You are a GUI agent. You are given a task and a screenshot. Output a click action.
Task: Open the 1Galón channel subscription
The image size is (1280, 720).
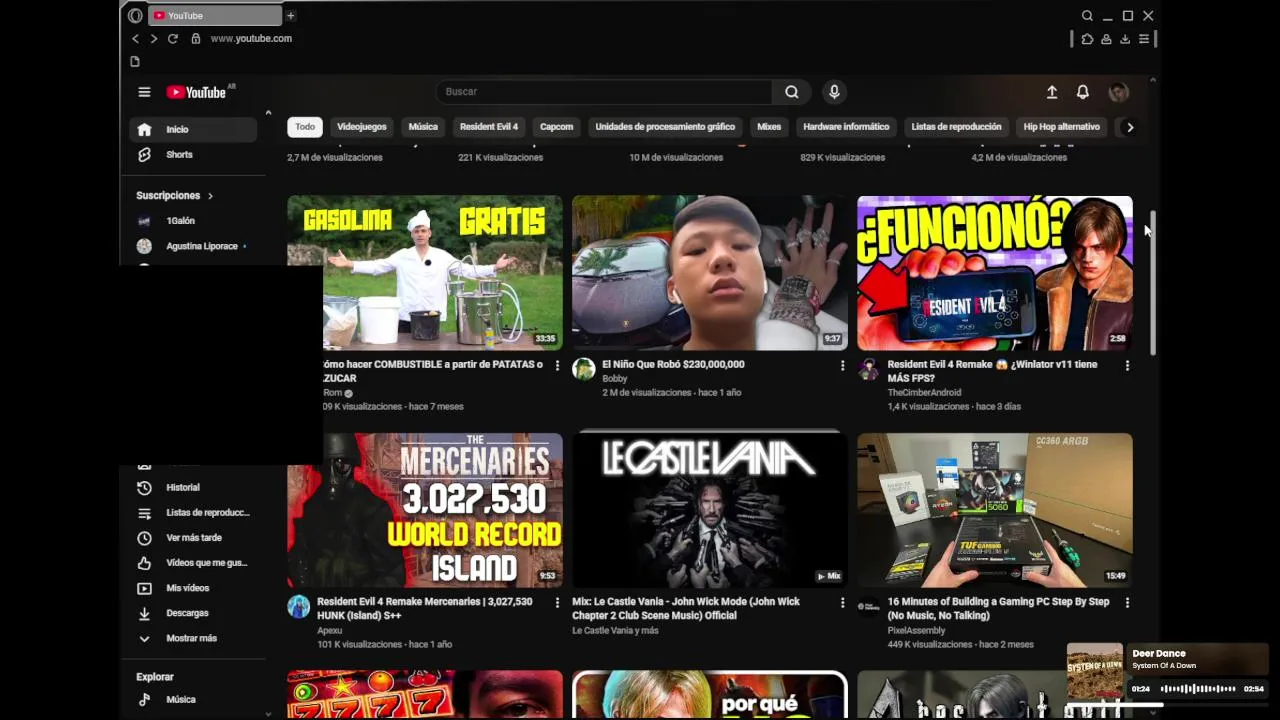point(193,221)
